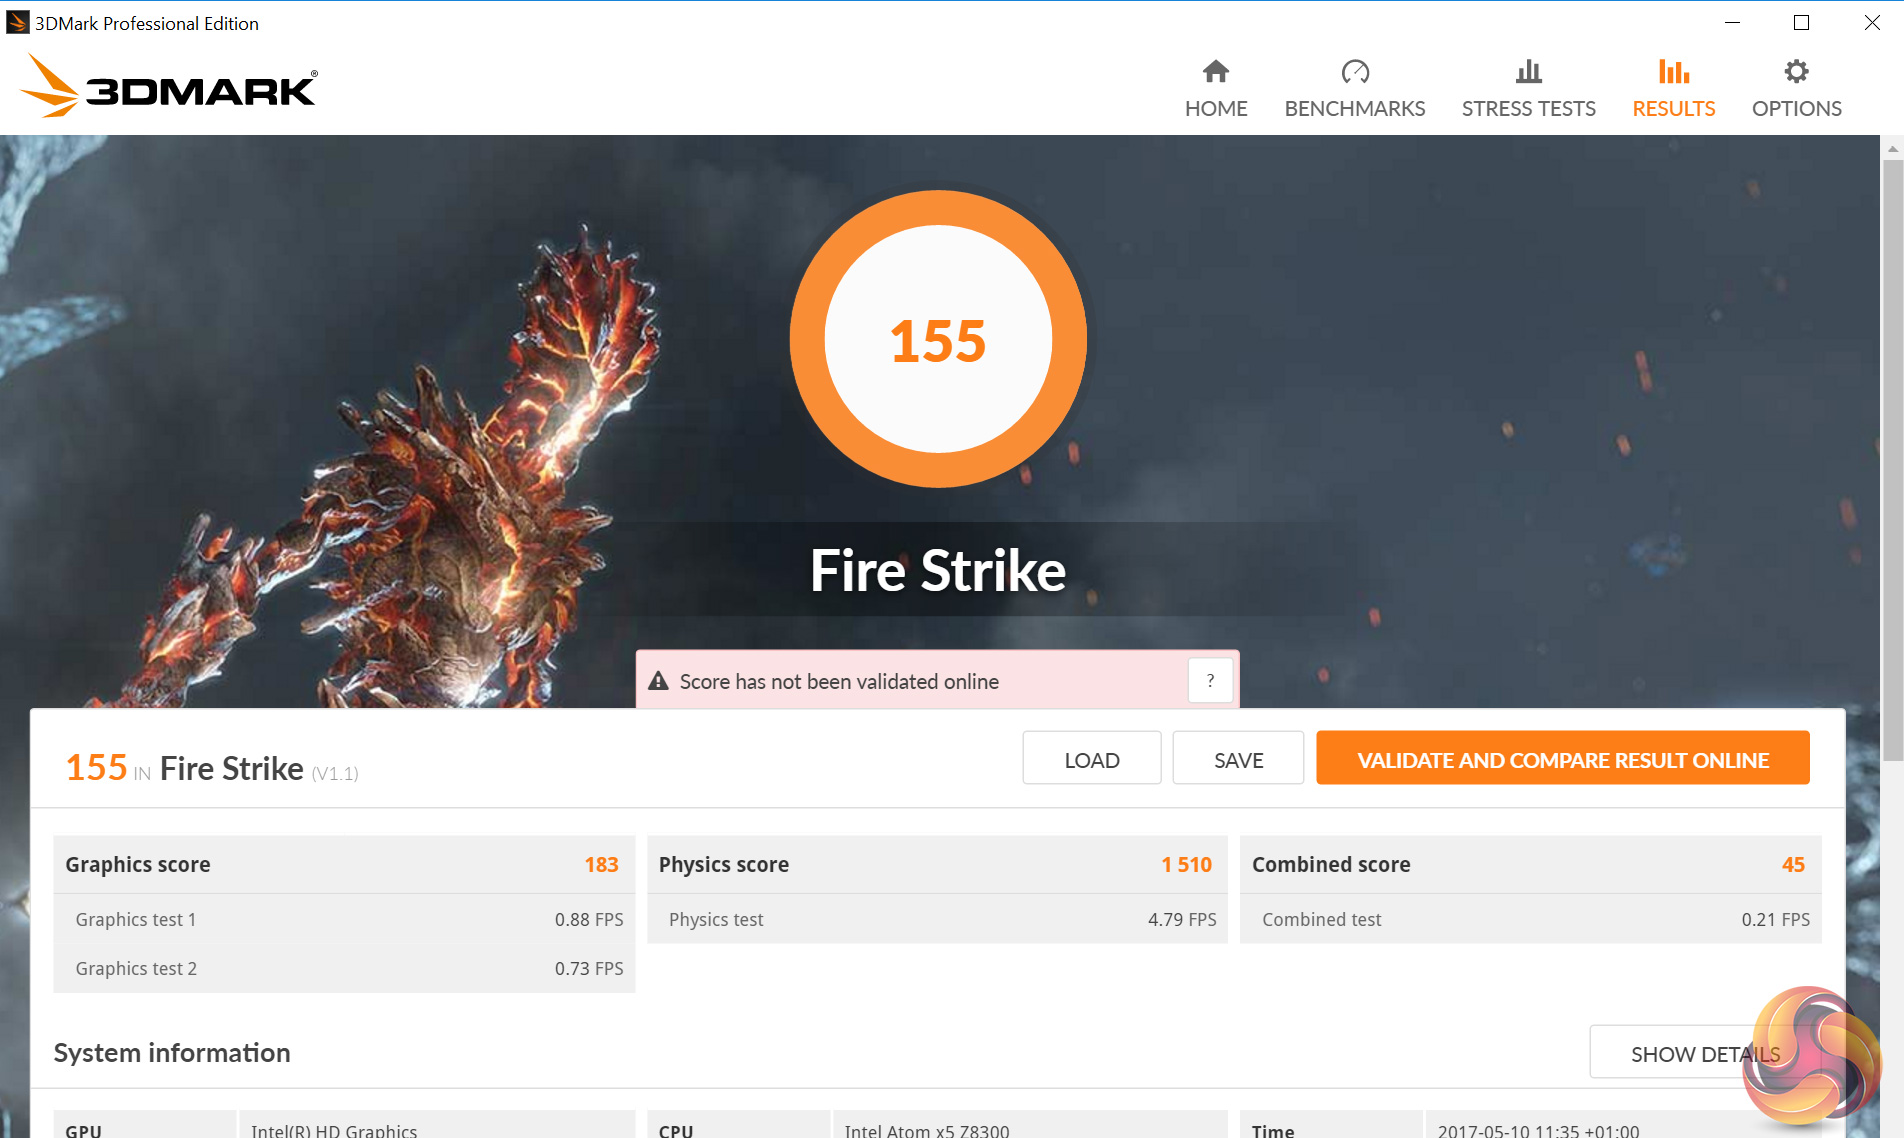This screenshot has width=1904, height=1138.
Task: Click the Combined score value 45
Action: pyautogui.click(x=1793, y=864)
